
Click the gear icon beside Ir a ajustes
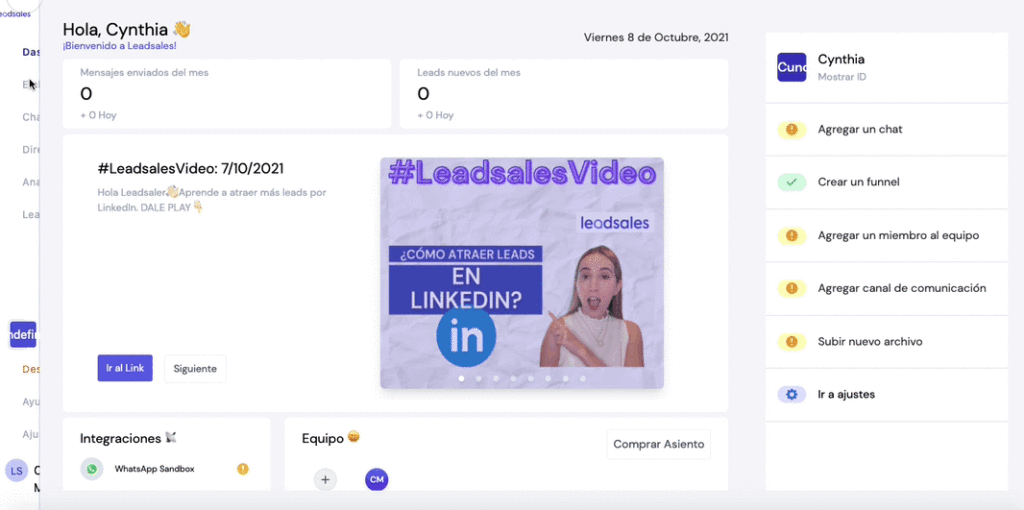coord(792,394)
